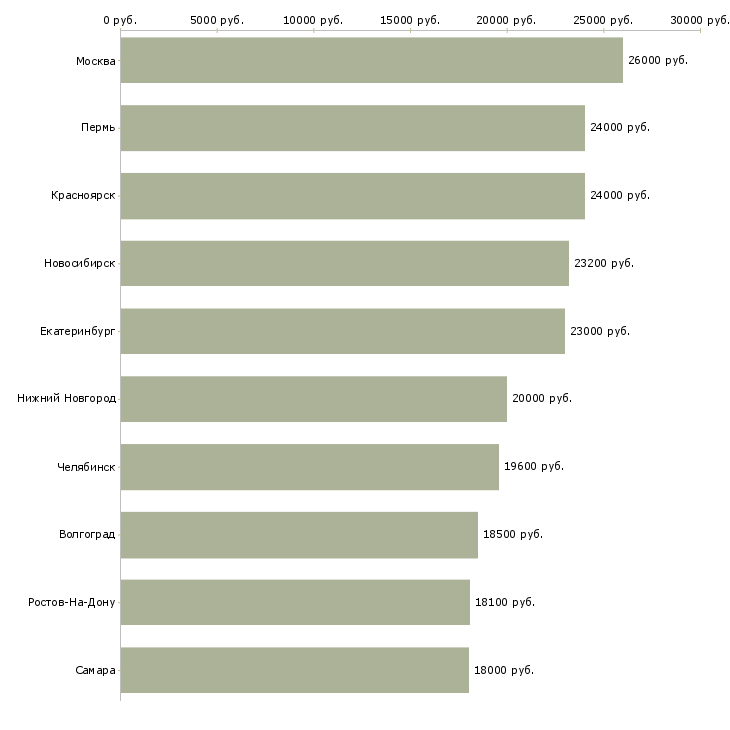The image size is (730, 730).
Task: Select the Волгоград bar
Action: click(299, 534)
